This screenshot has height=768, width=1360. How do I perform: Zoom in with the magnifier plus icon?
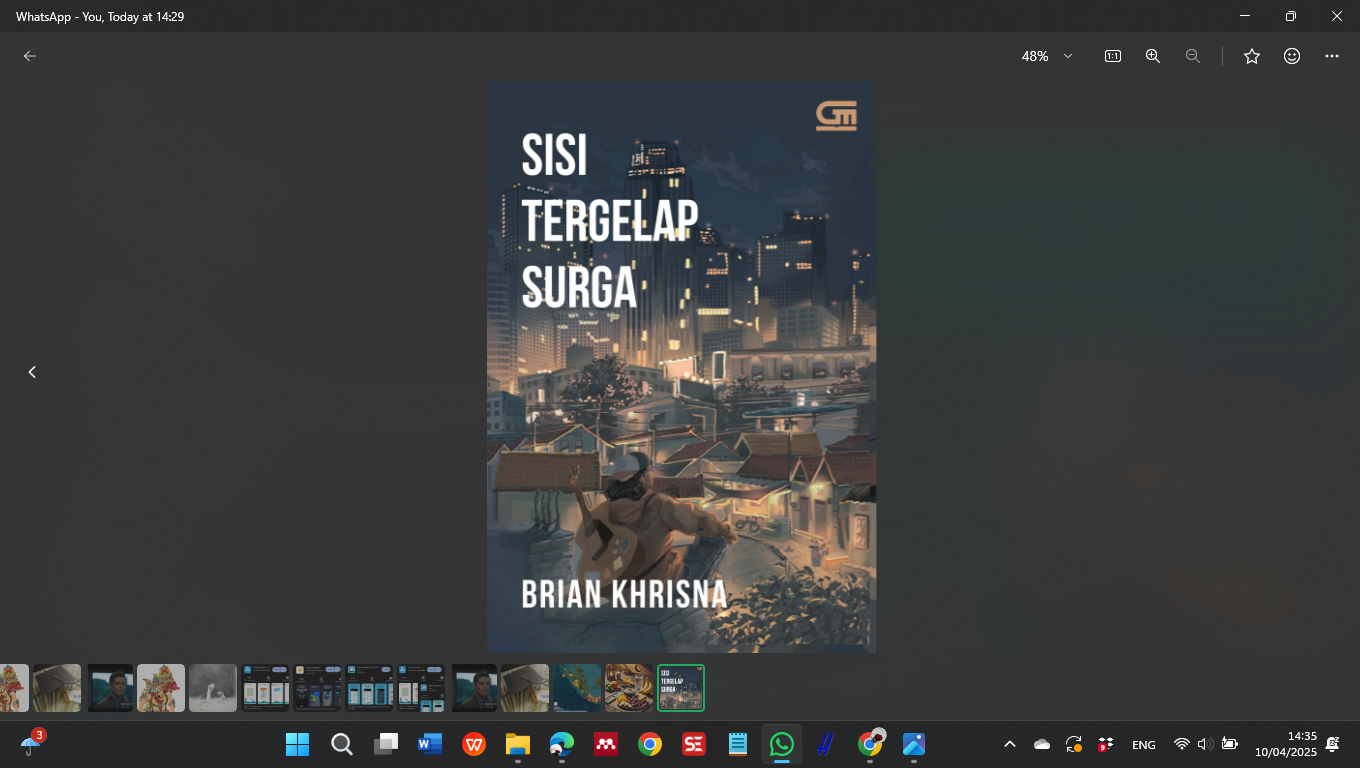tap(1153, 56)
